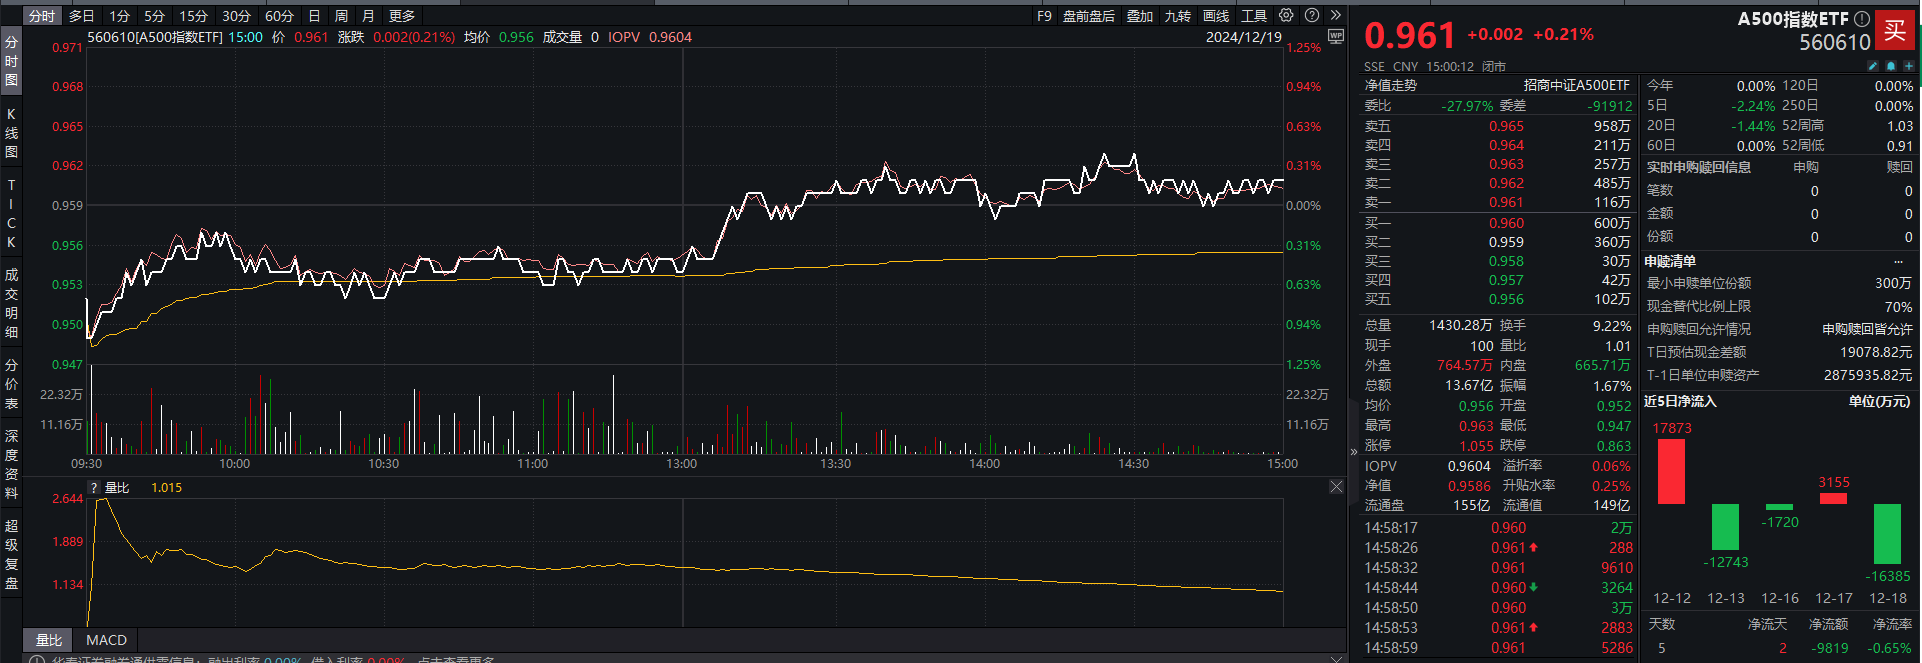
Task: Click the bell alert icon under stock code
Action: click(x=1891, y=66)
